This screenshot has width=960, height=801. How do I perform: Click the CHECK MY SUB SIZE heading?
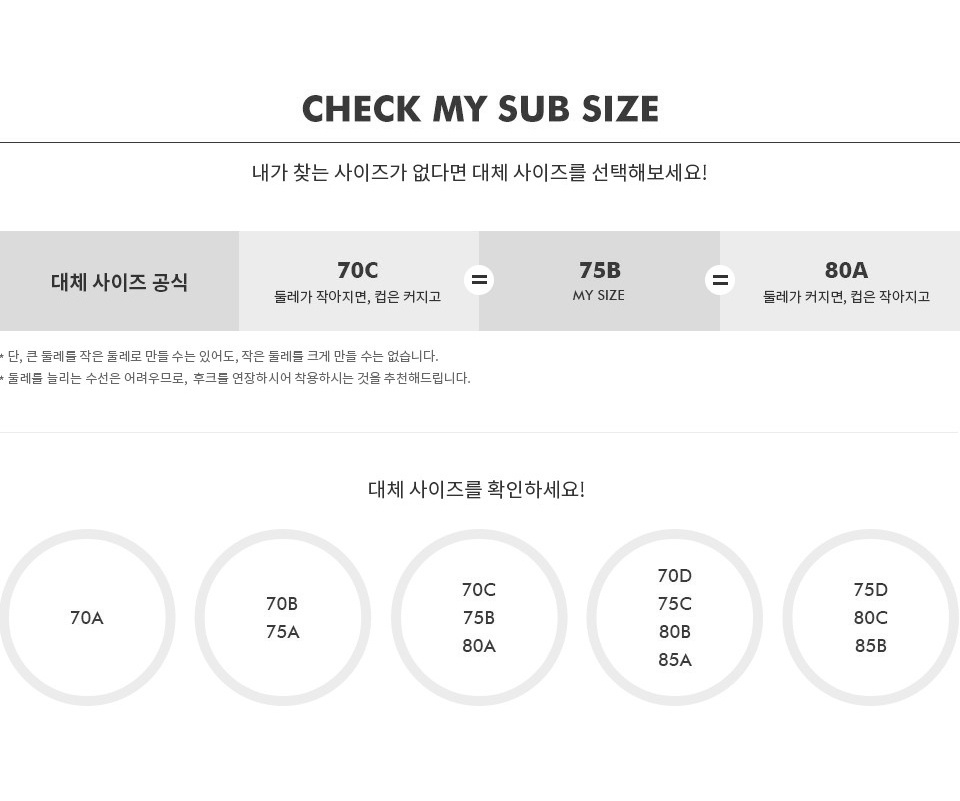(x=480, y=109)
